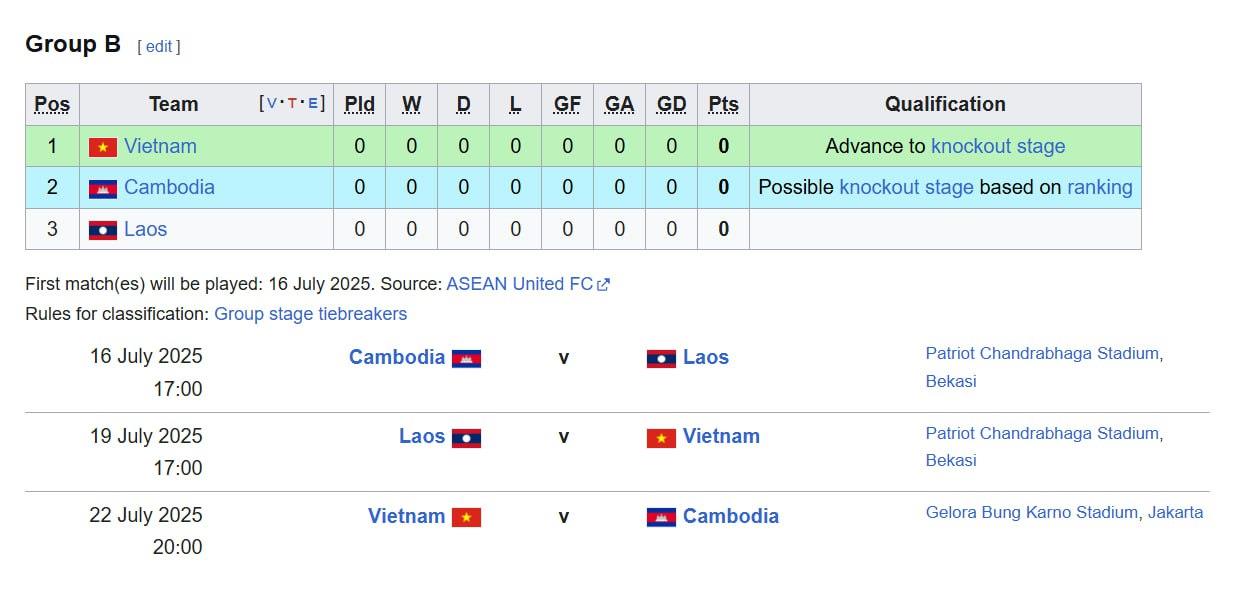Click the Laos flag icon in standings table
This screenshot has width=1246, height=592.
pos(103,230)
